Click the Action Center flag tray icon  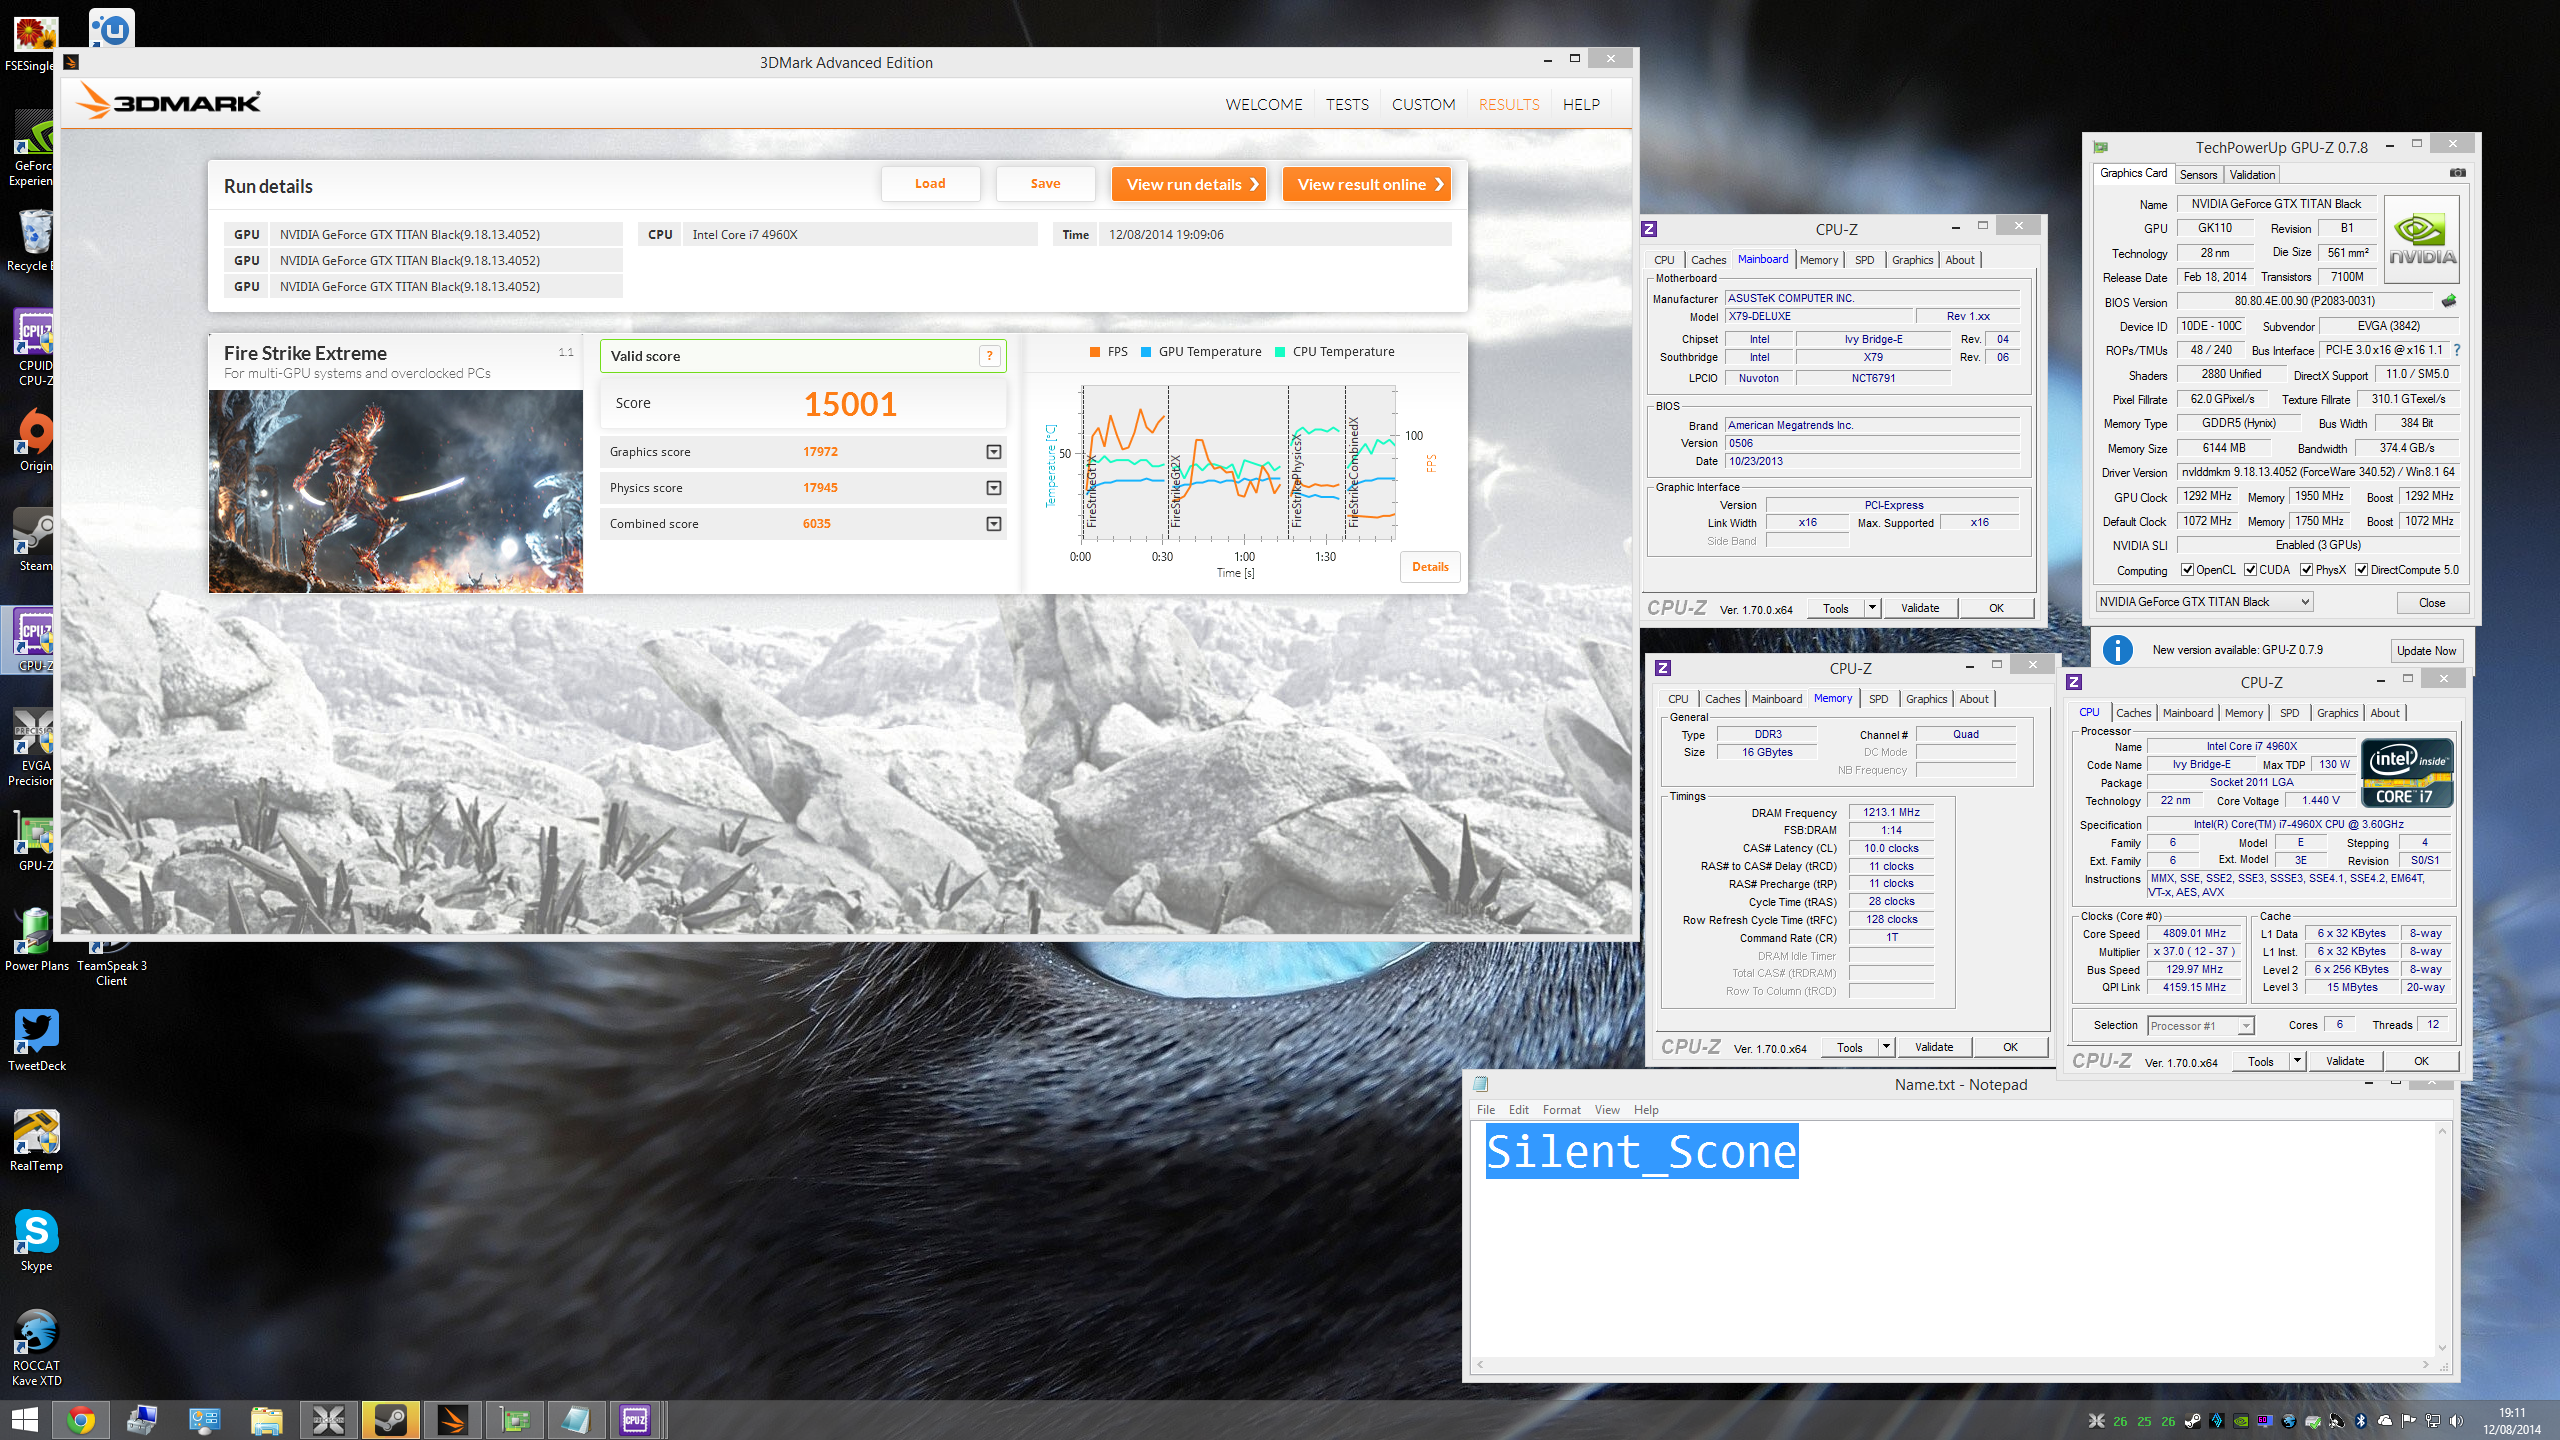(x=2409, y=1421)
